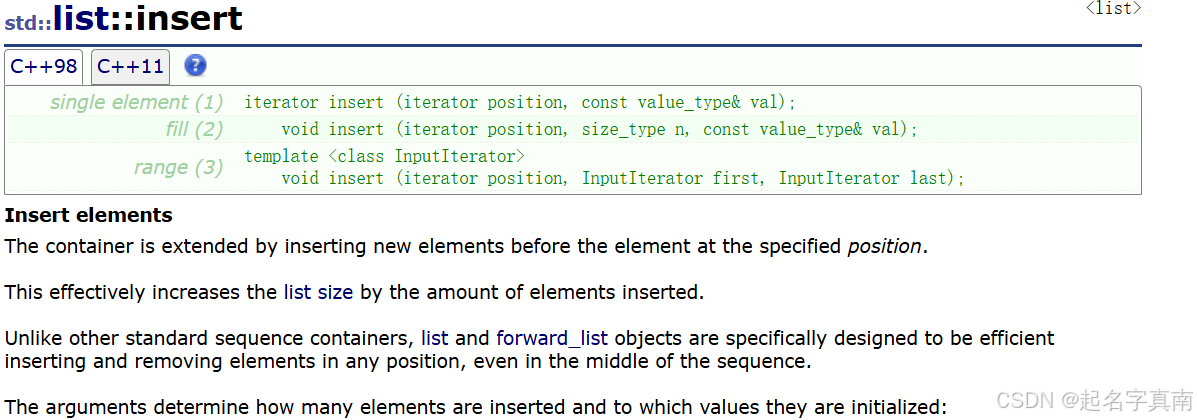This screenshot has width=1197, height=420.
Task: Select the "single element (1)" overload label
Action: [137, 102]
